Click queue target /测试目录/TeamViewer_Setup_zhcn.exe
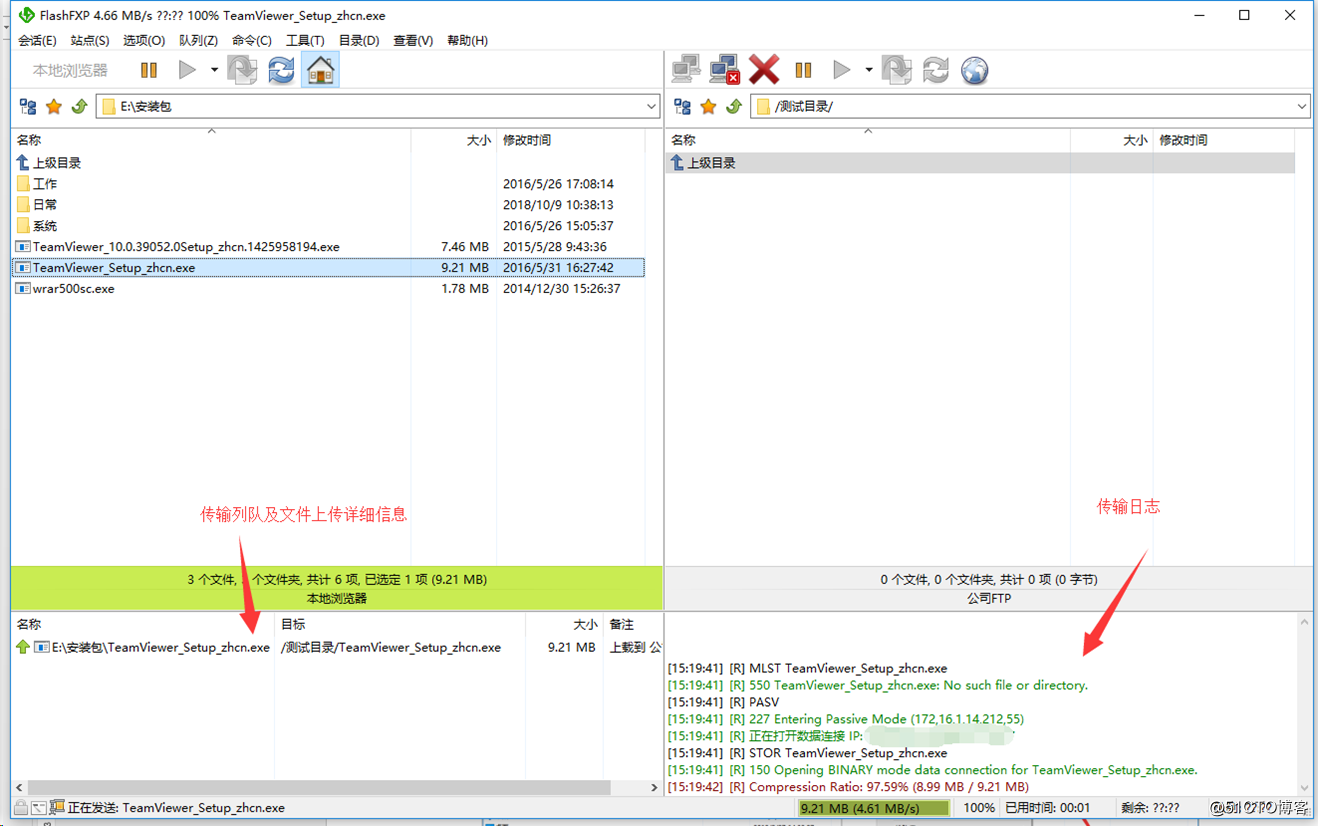The image size is (1318, 826). [391, 648]
